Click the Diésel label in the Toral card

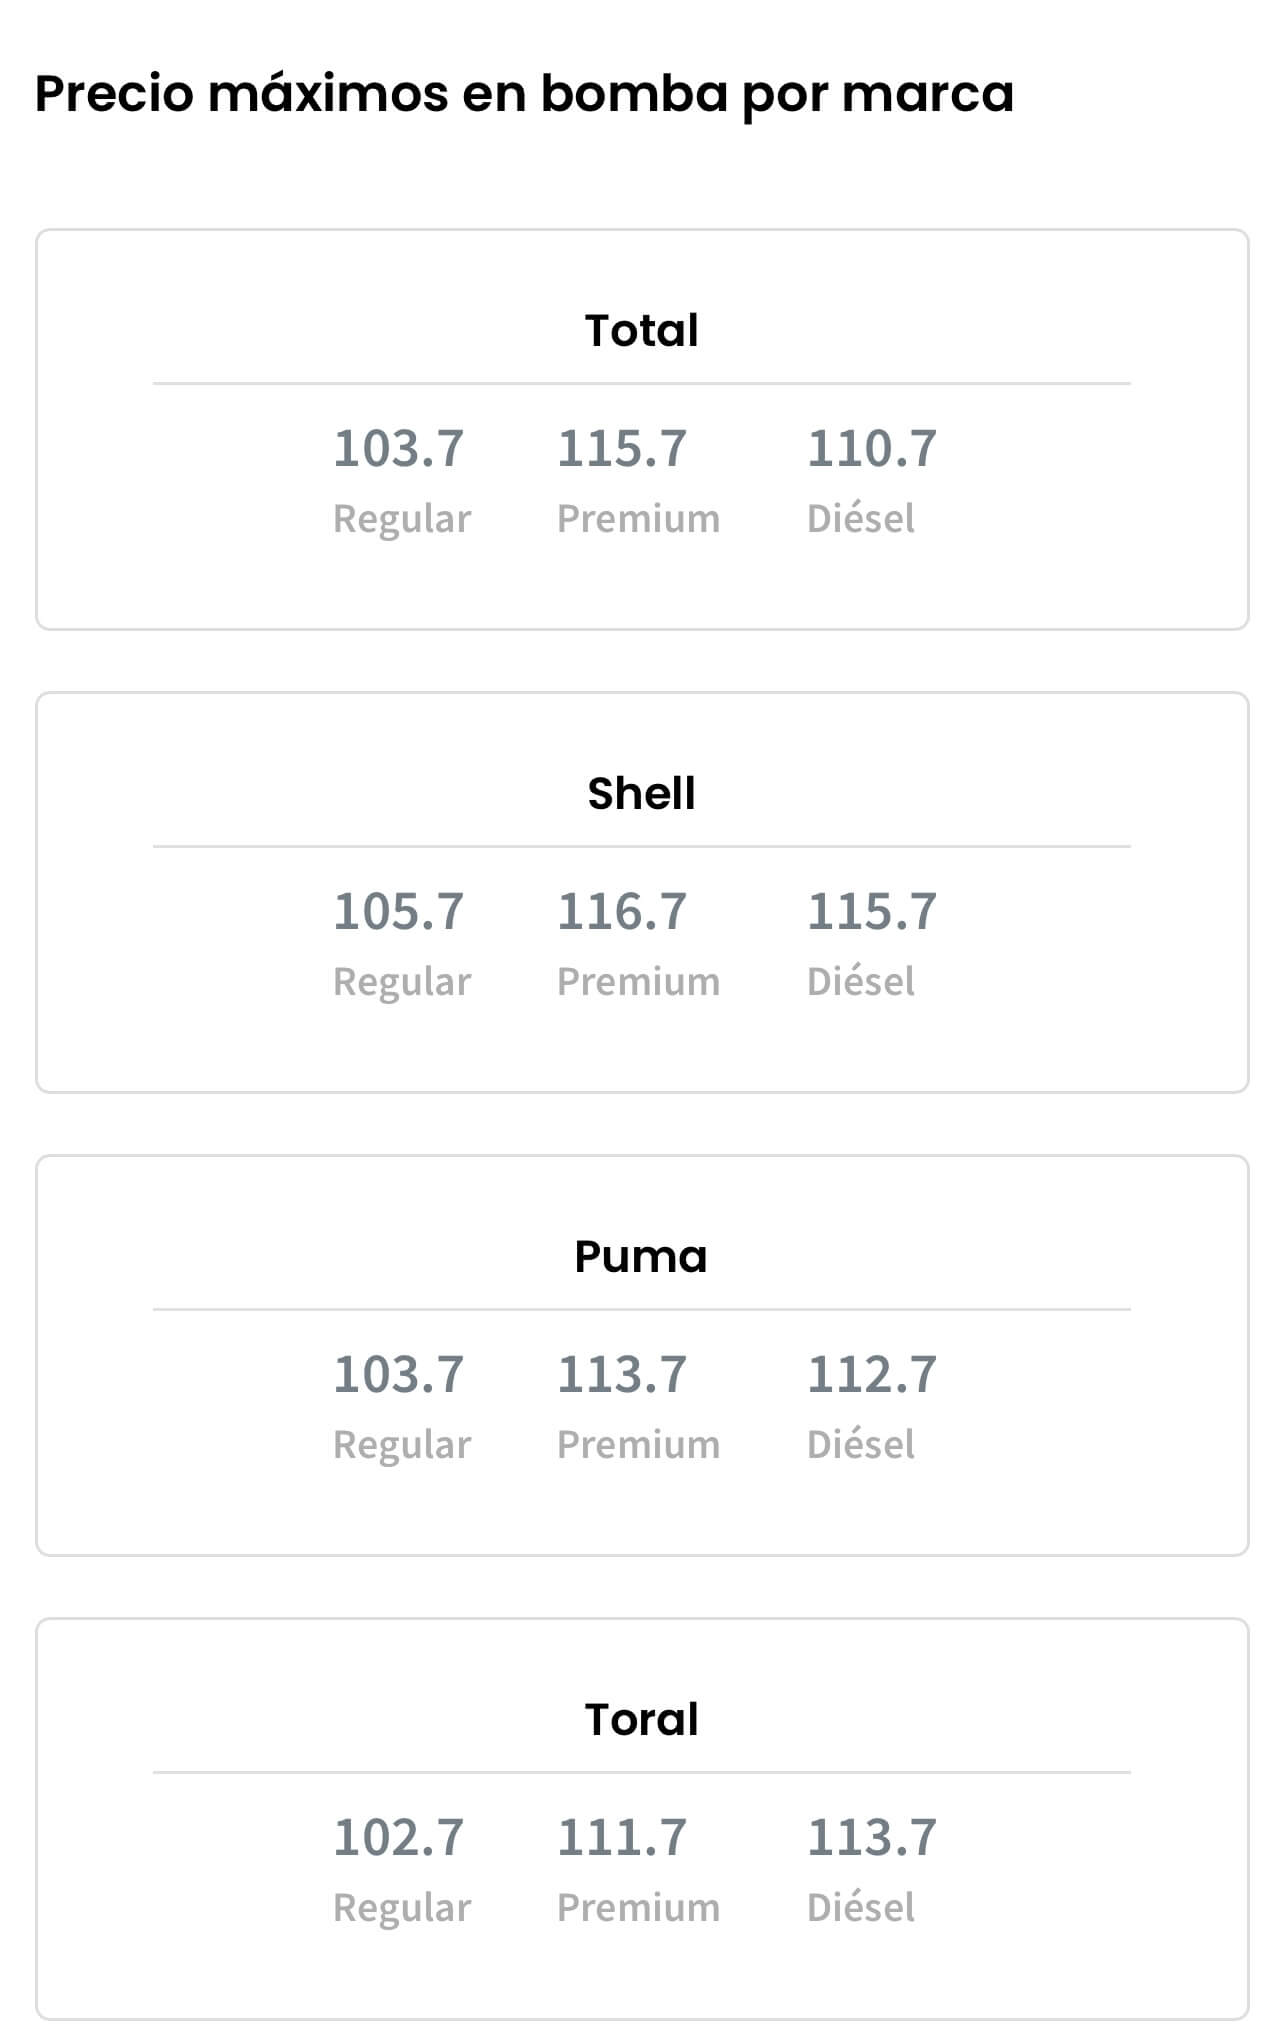point(861,1908)
